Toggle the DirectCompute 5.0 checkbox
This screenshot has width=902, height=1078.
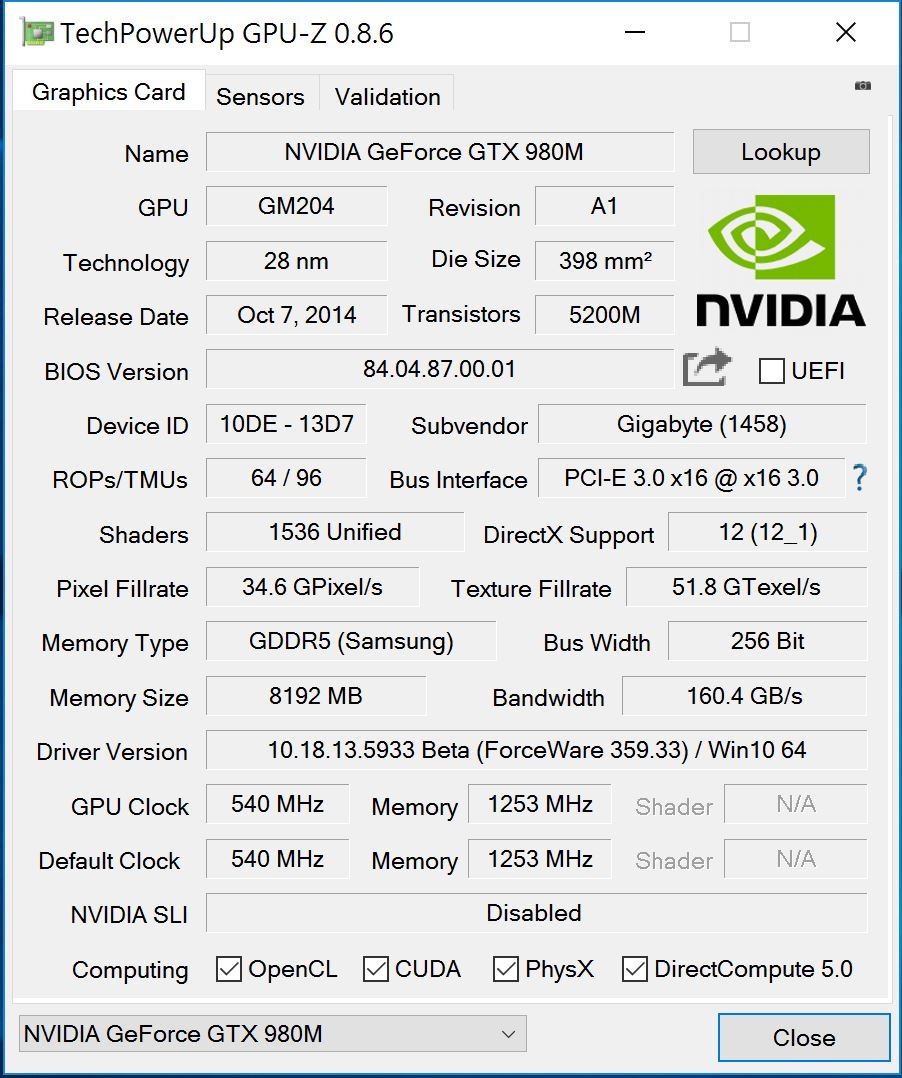[635, 969]
